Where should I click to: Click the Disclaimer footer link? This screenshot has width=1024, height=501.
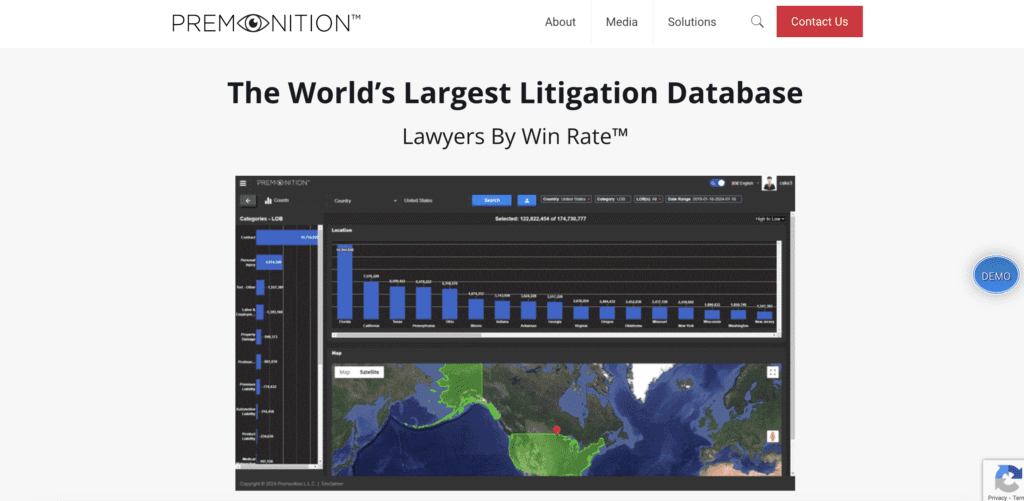[331, 483]
